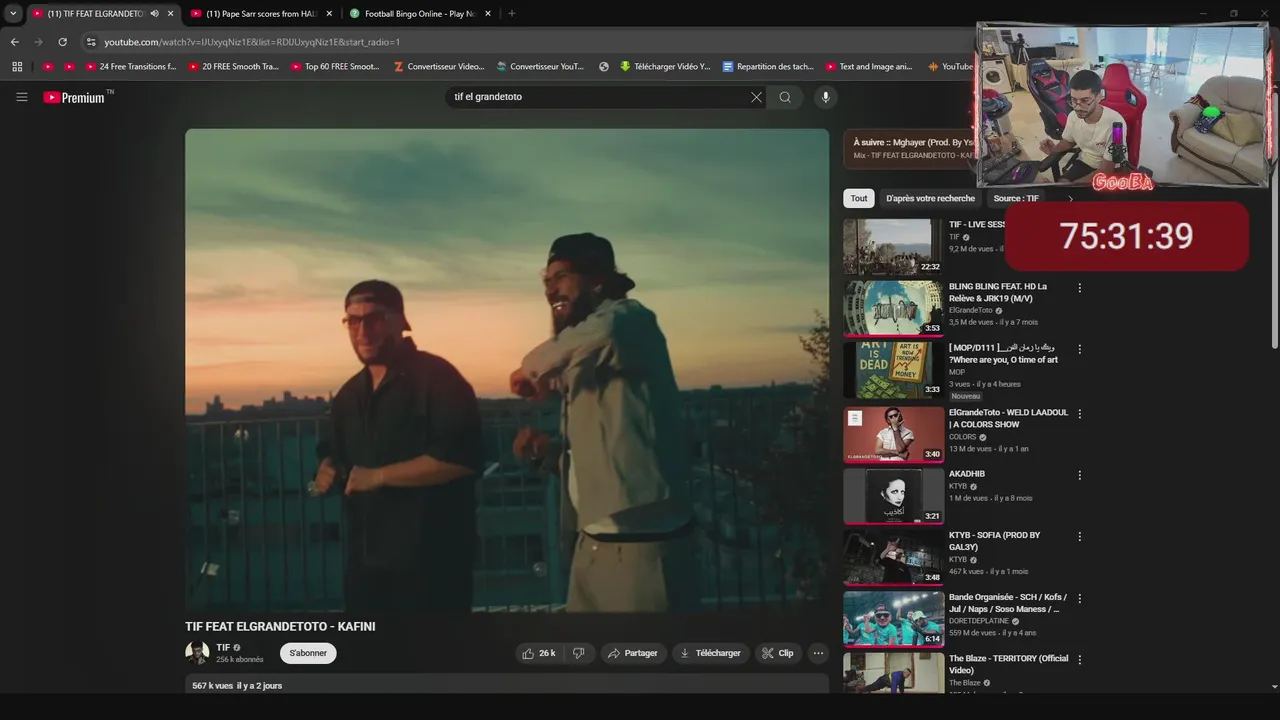The height and width of the screenshot is (720, 1280).
Task: Start voice search with microphone icon
Action: [x=825, y=97]
